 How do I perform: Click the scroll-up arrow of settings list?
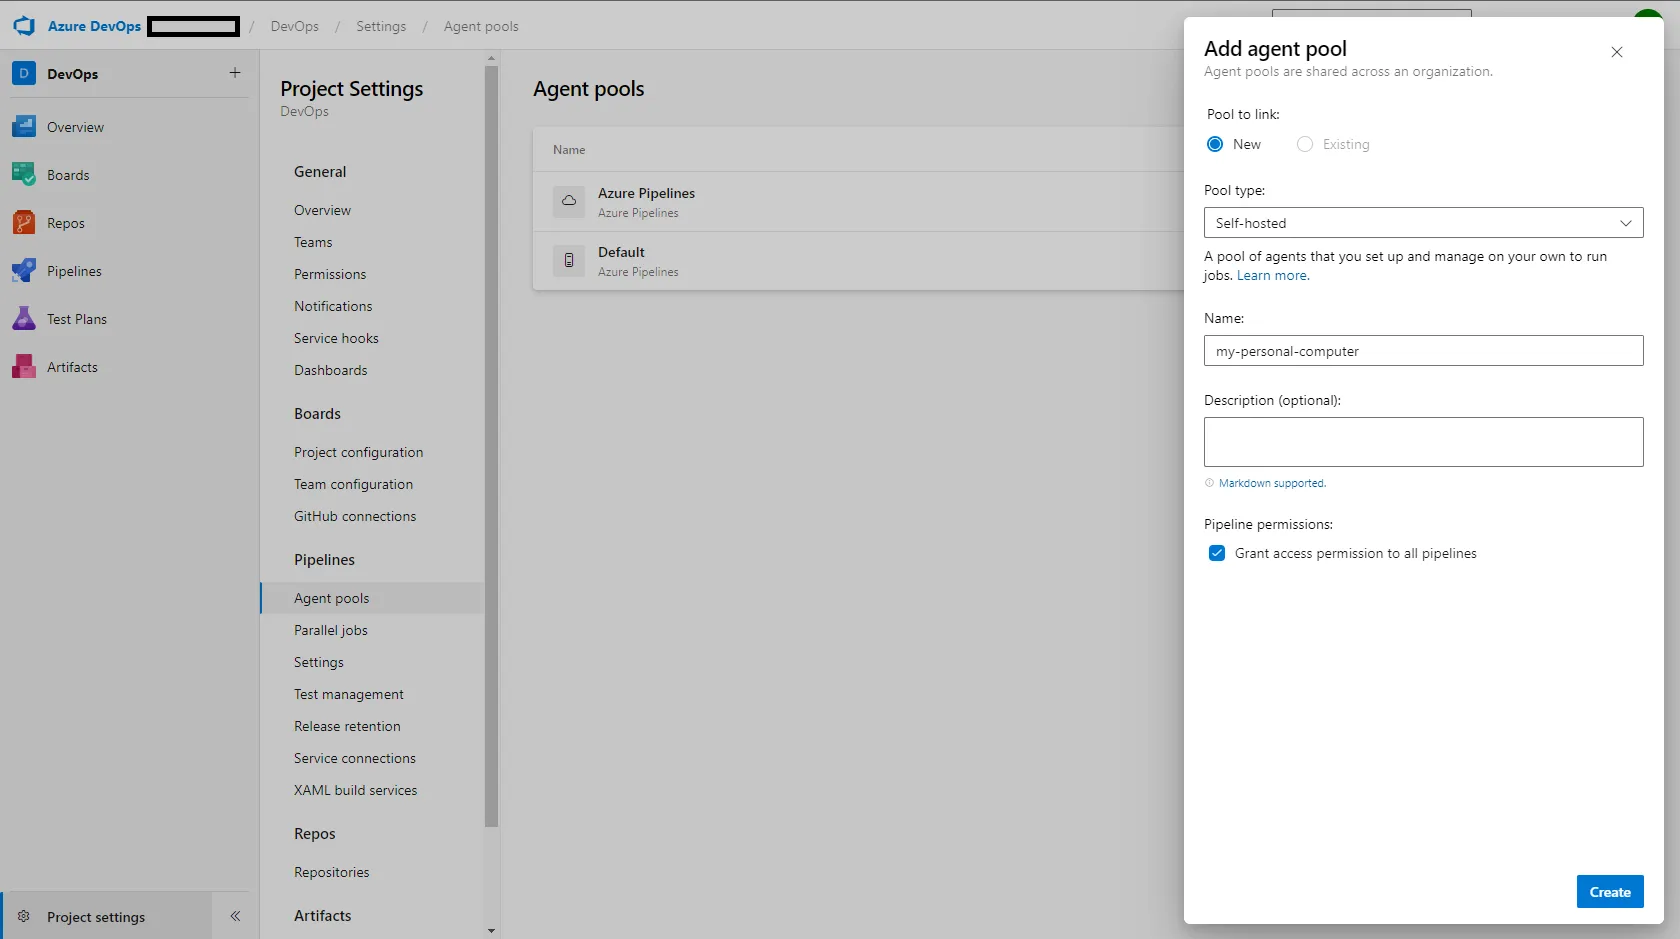[491, 59]
